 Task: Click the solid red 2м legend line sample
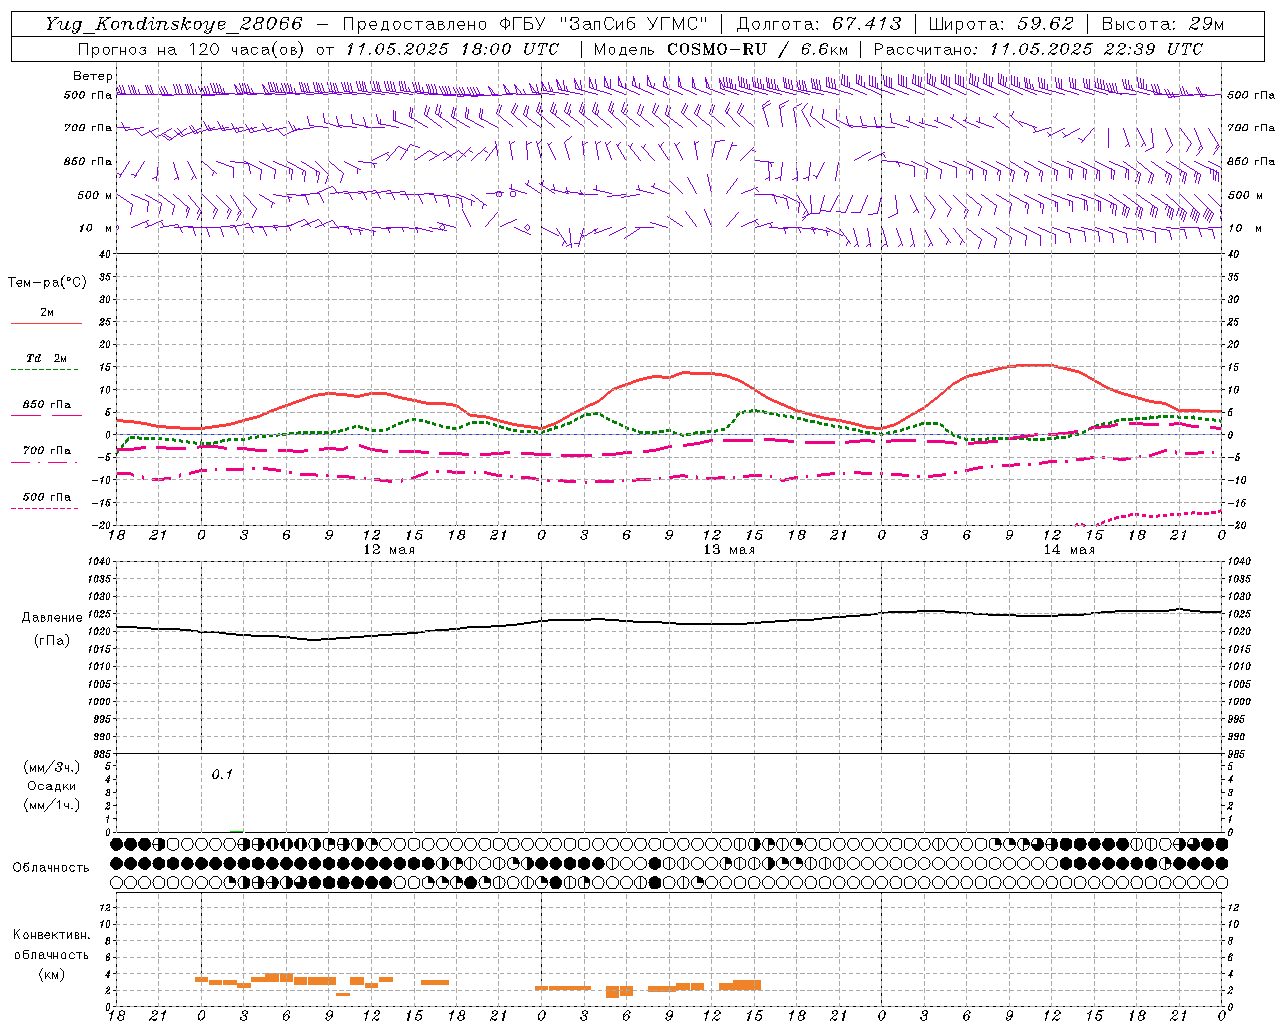(46, 323)
